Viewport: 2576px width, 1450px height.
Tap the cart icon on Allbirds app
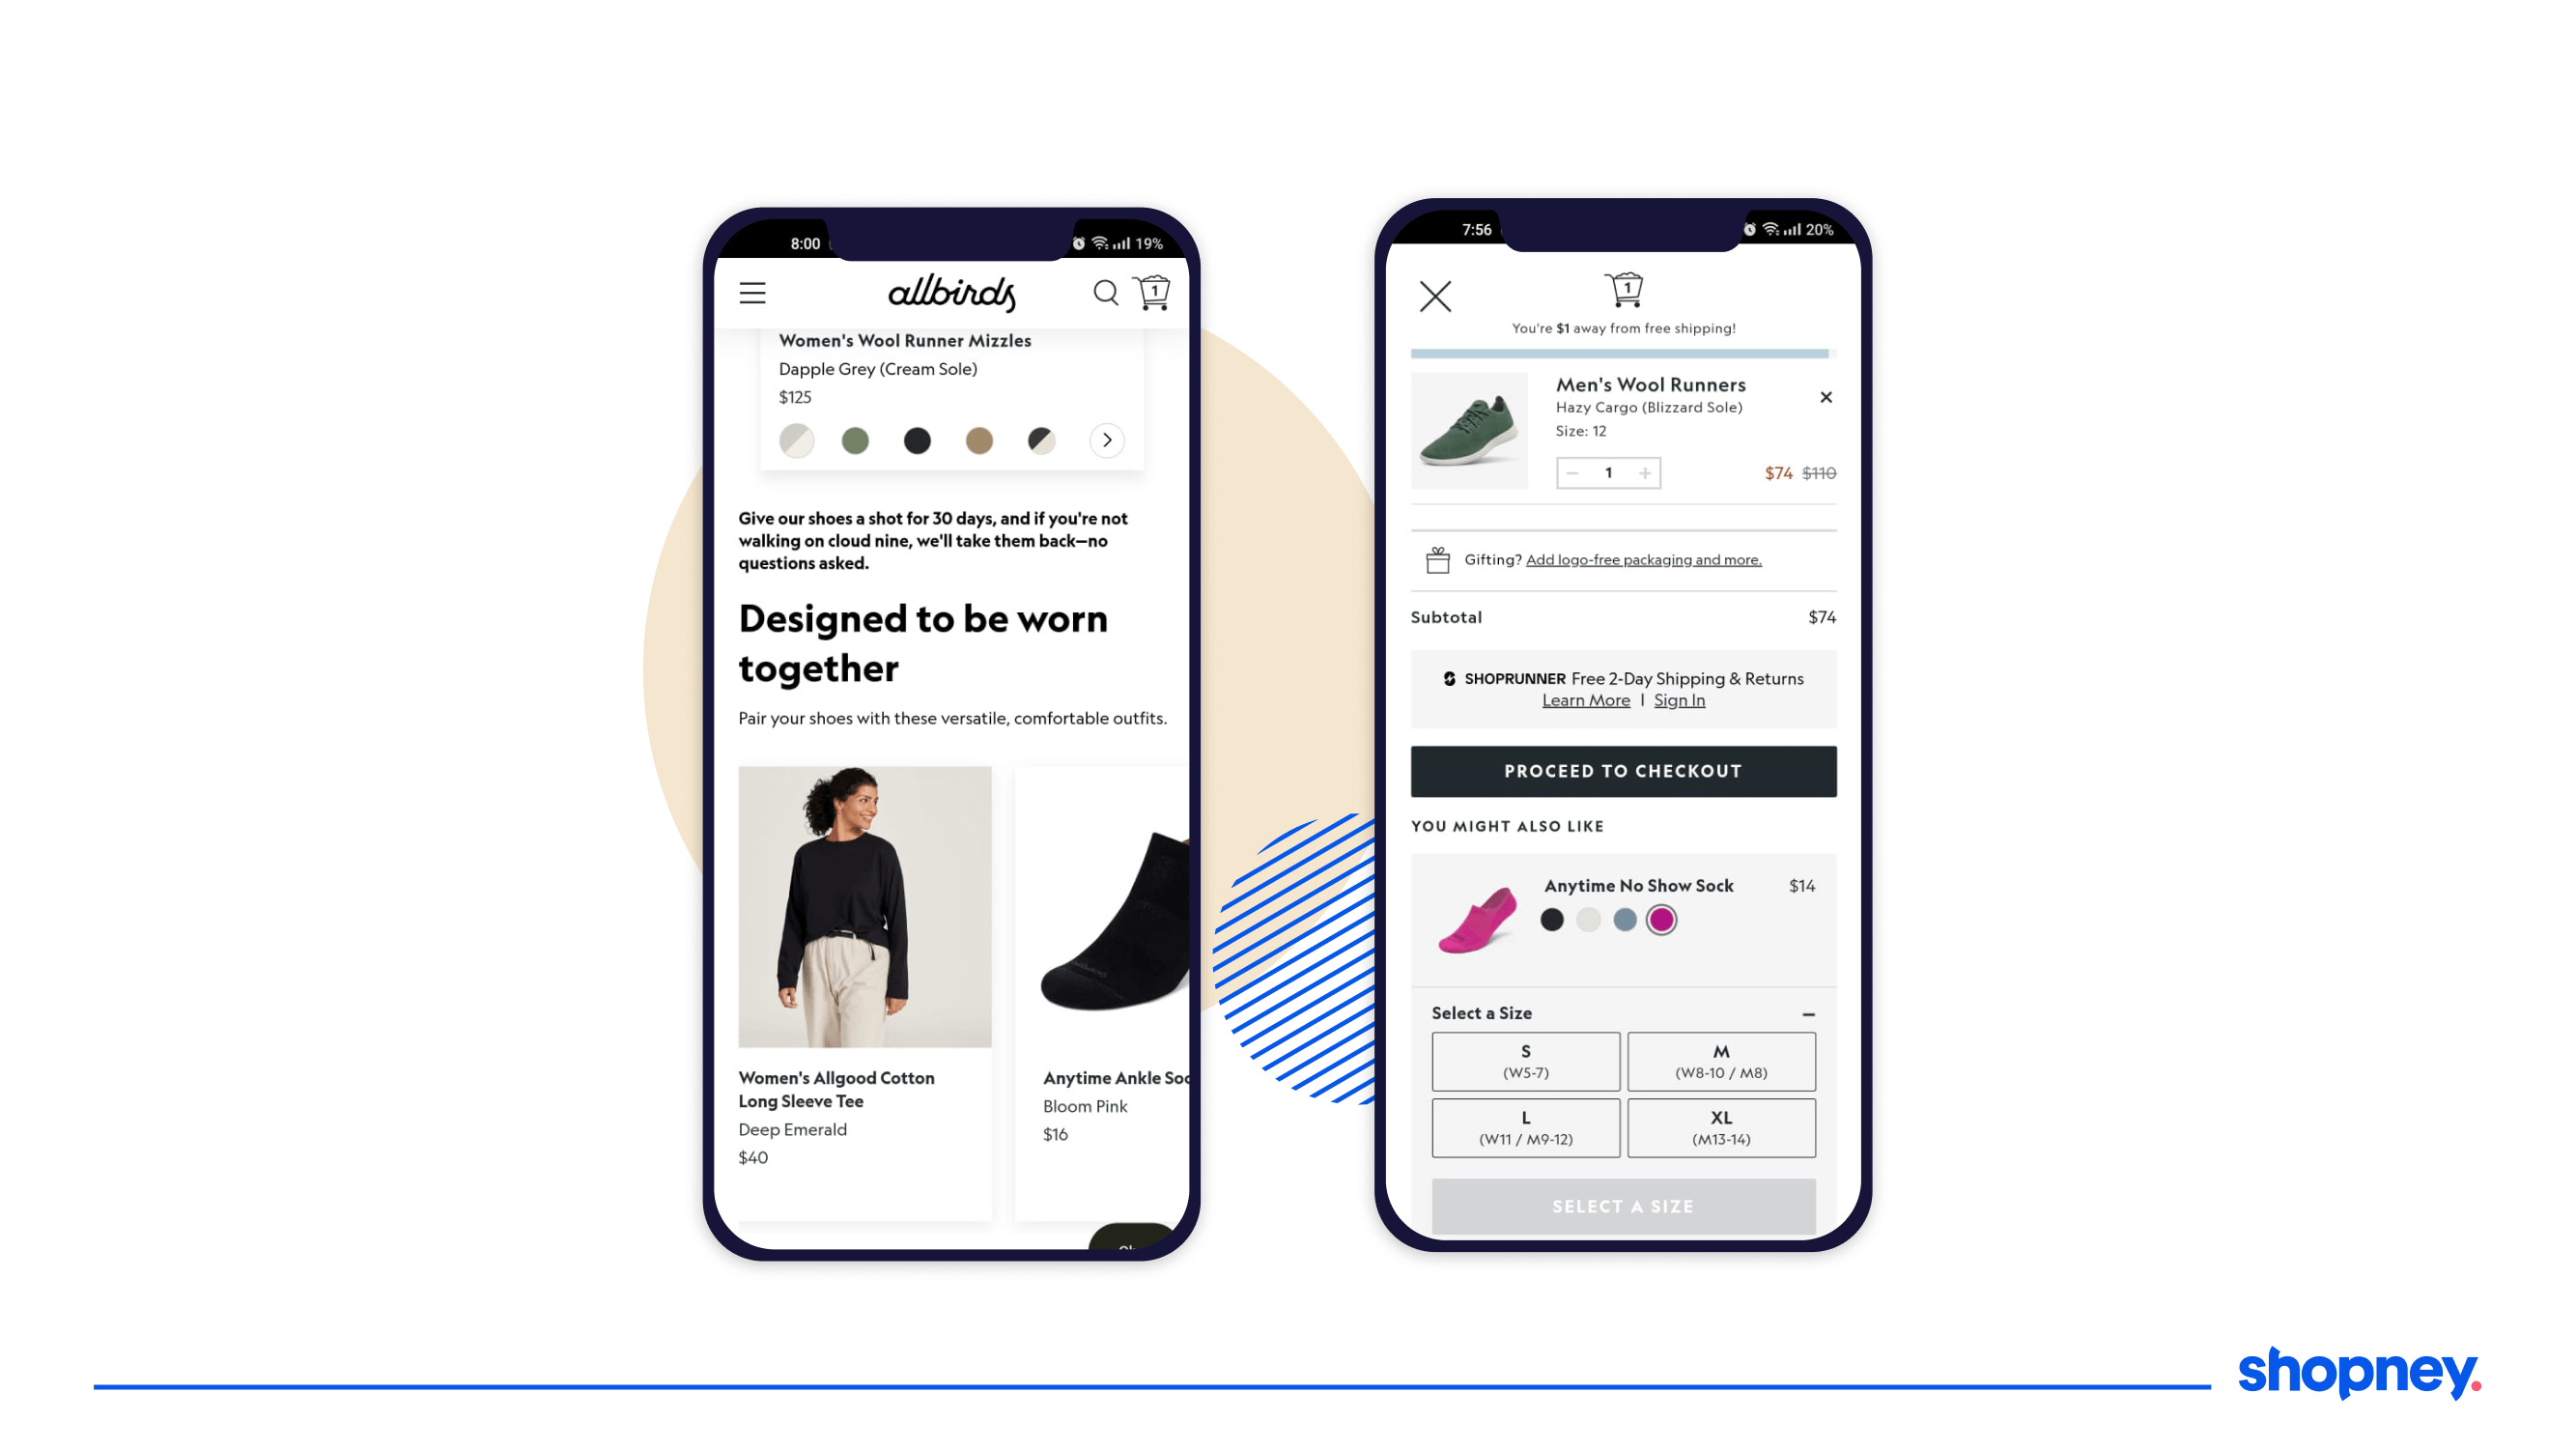pyautogui.click(x=1153, y=292)
